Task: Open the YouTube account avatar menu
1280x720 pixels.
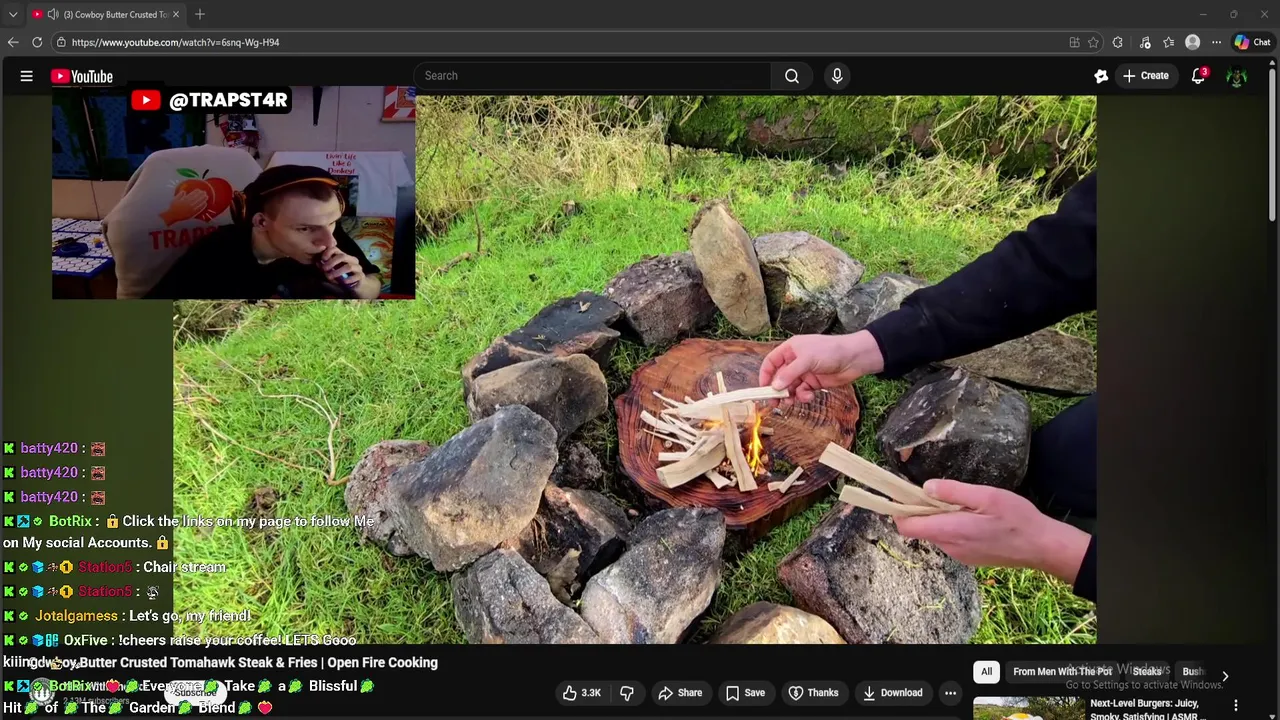Action: point(1237,76)
